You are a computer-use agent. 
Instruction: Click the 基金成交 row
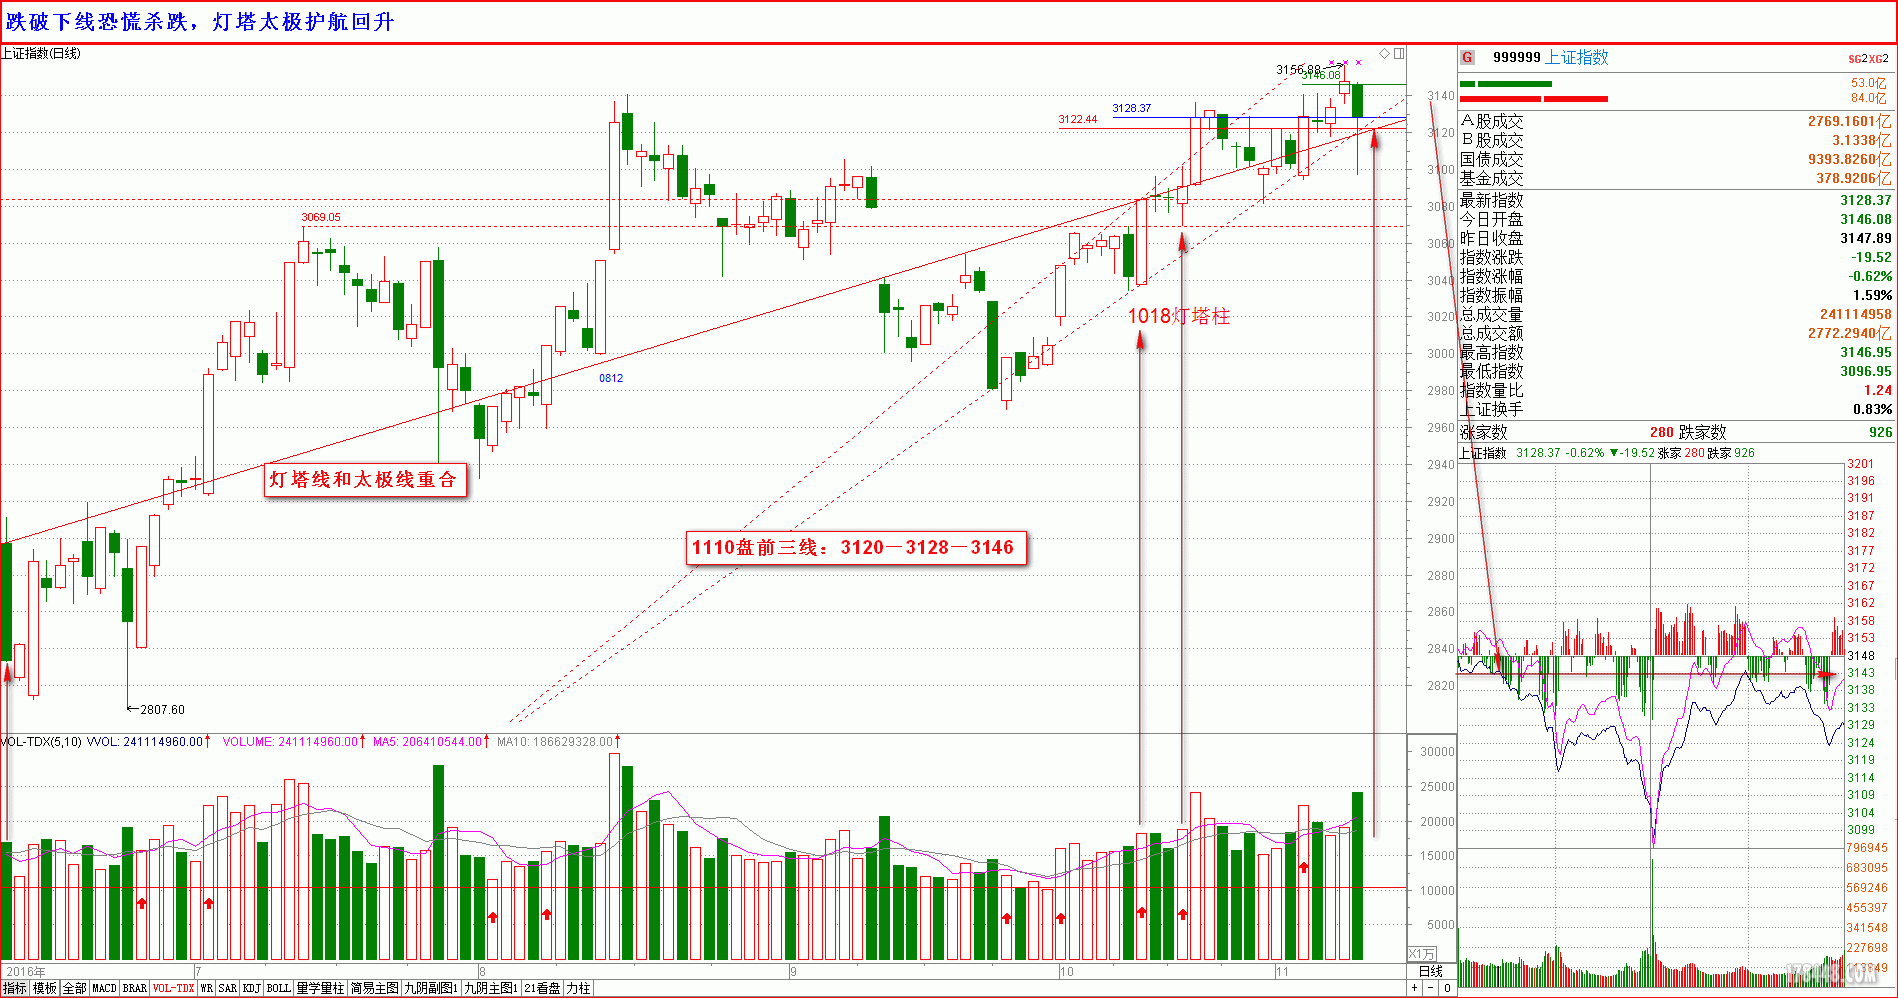coord(1676,178)
